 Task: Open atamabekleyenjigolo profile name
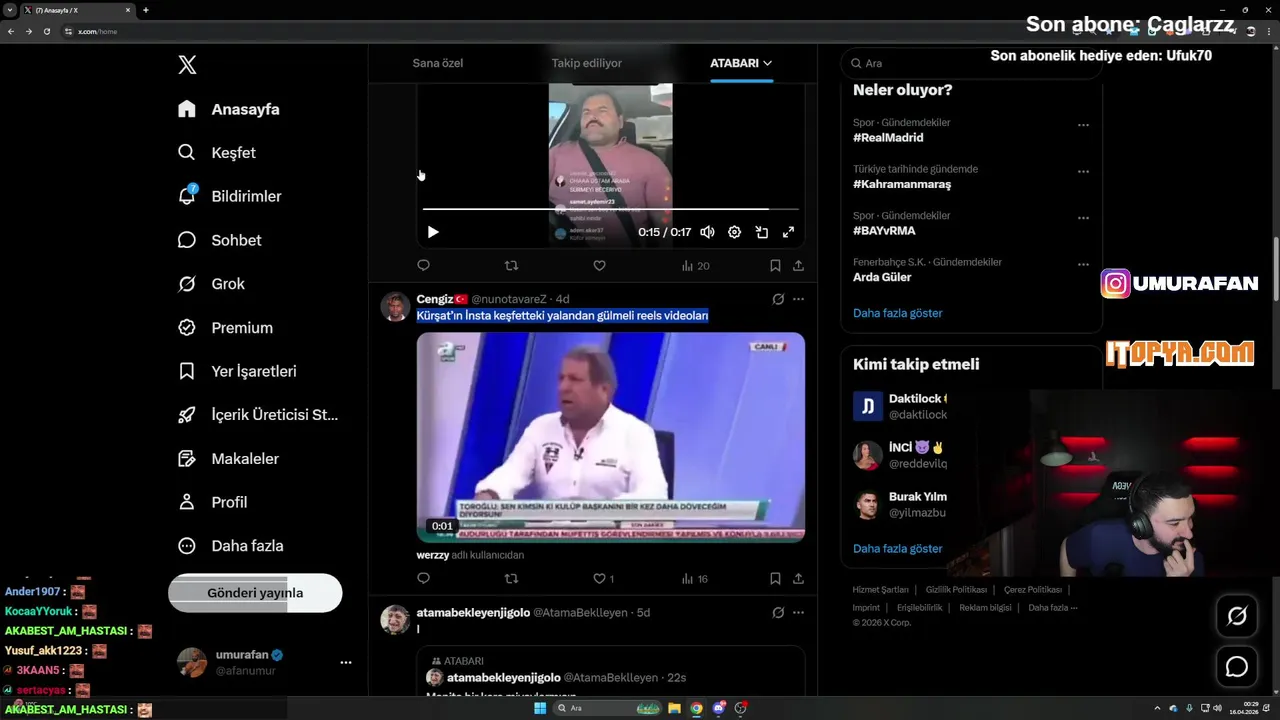[473, 612]
